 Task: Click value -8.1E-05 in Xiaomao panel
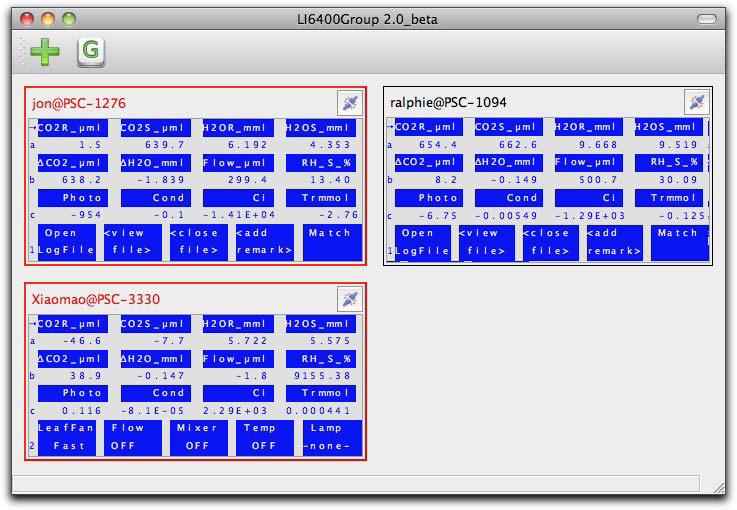(153, 411)
